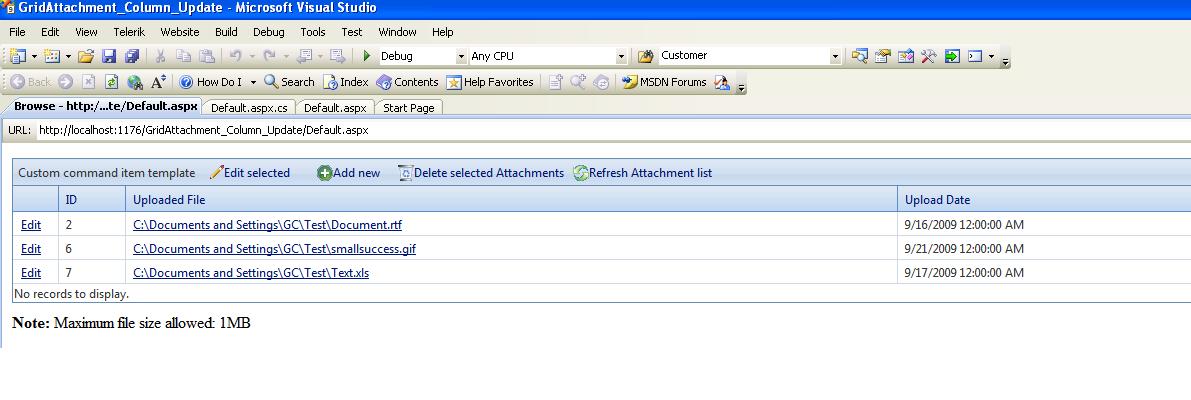Click the URL address input field
Viewport: 1191px width, 400px height.
click(x=612, y=131)
